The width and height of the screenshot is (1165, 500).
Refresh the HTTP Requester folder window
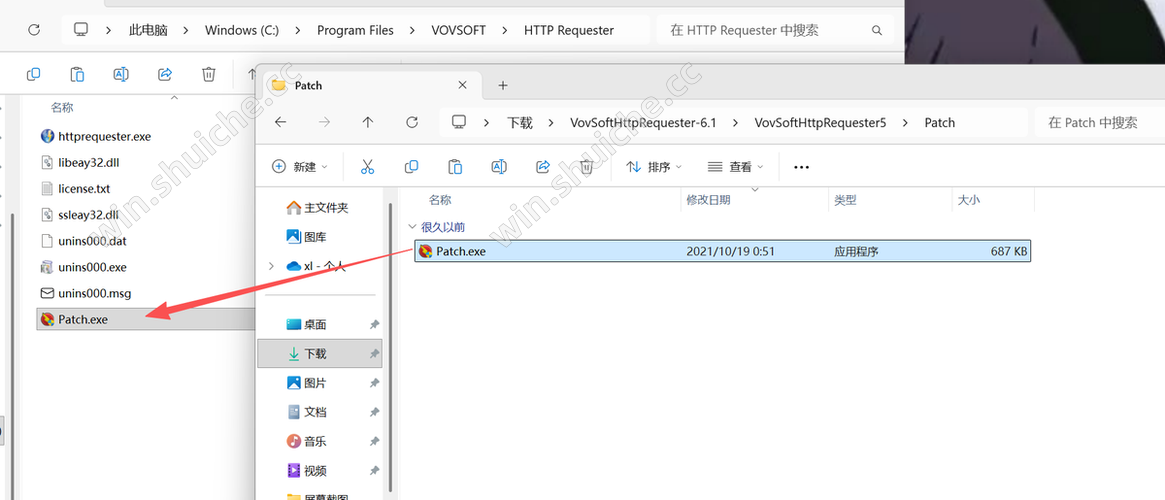coord(33,30)
